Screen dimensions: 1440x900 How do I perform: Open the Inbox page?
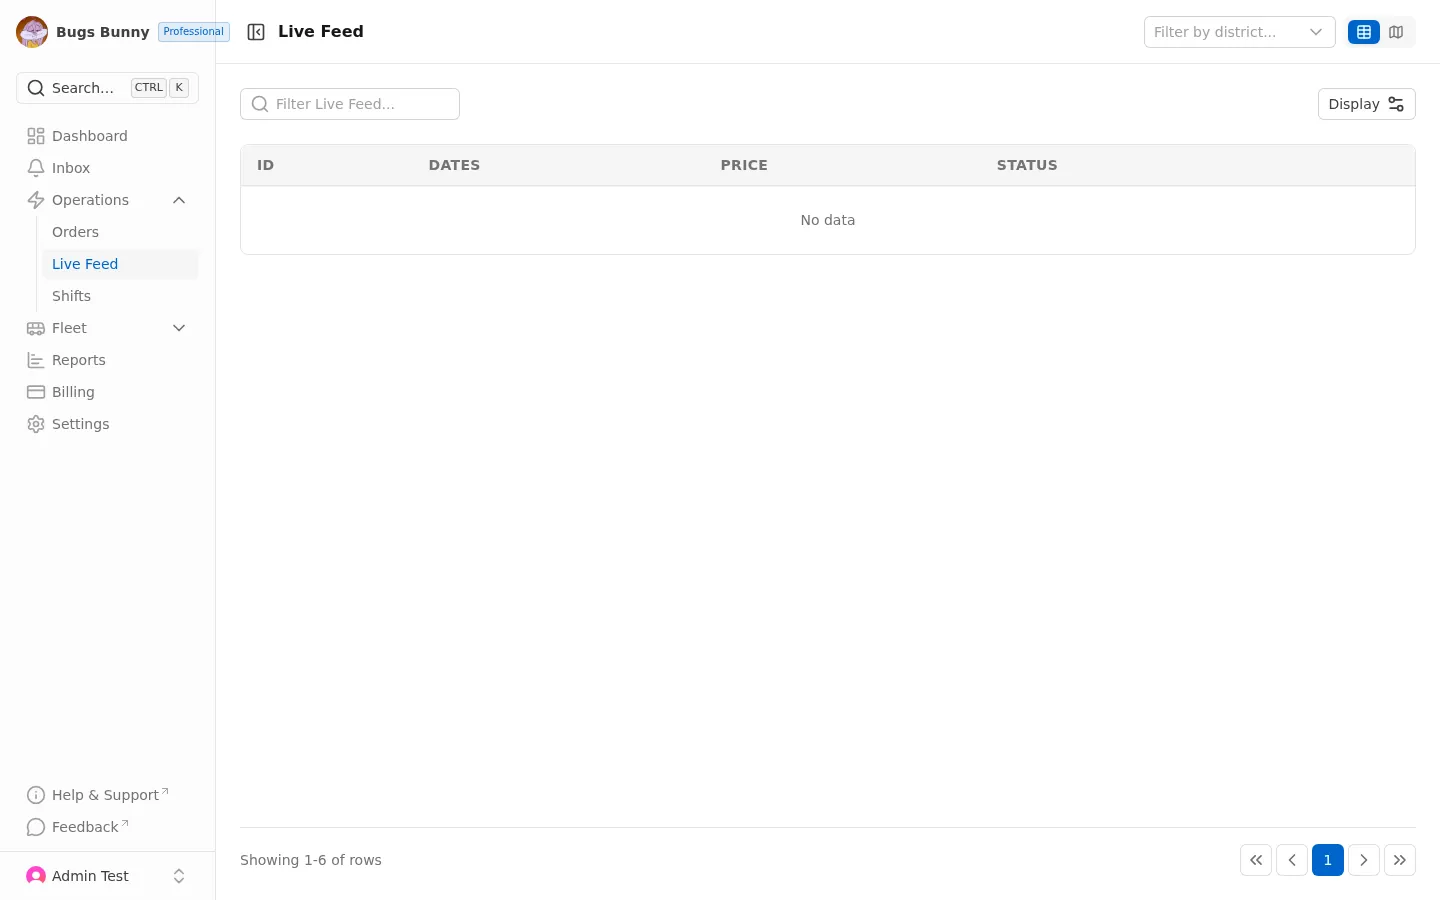(x=107, y=168)
